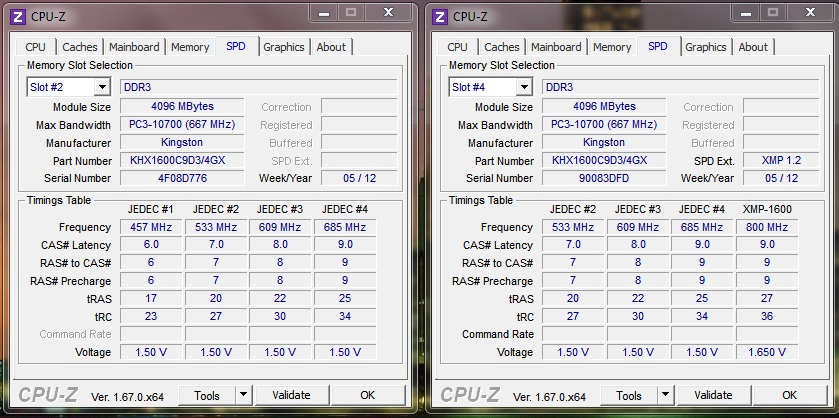Click the XMP 1.2 SPD Ext. field
The height and width of the screenshot is (418, 839).
[x=781, y=160]
